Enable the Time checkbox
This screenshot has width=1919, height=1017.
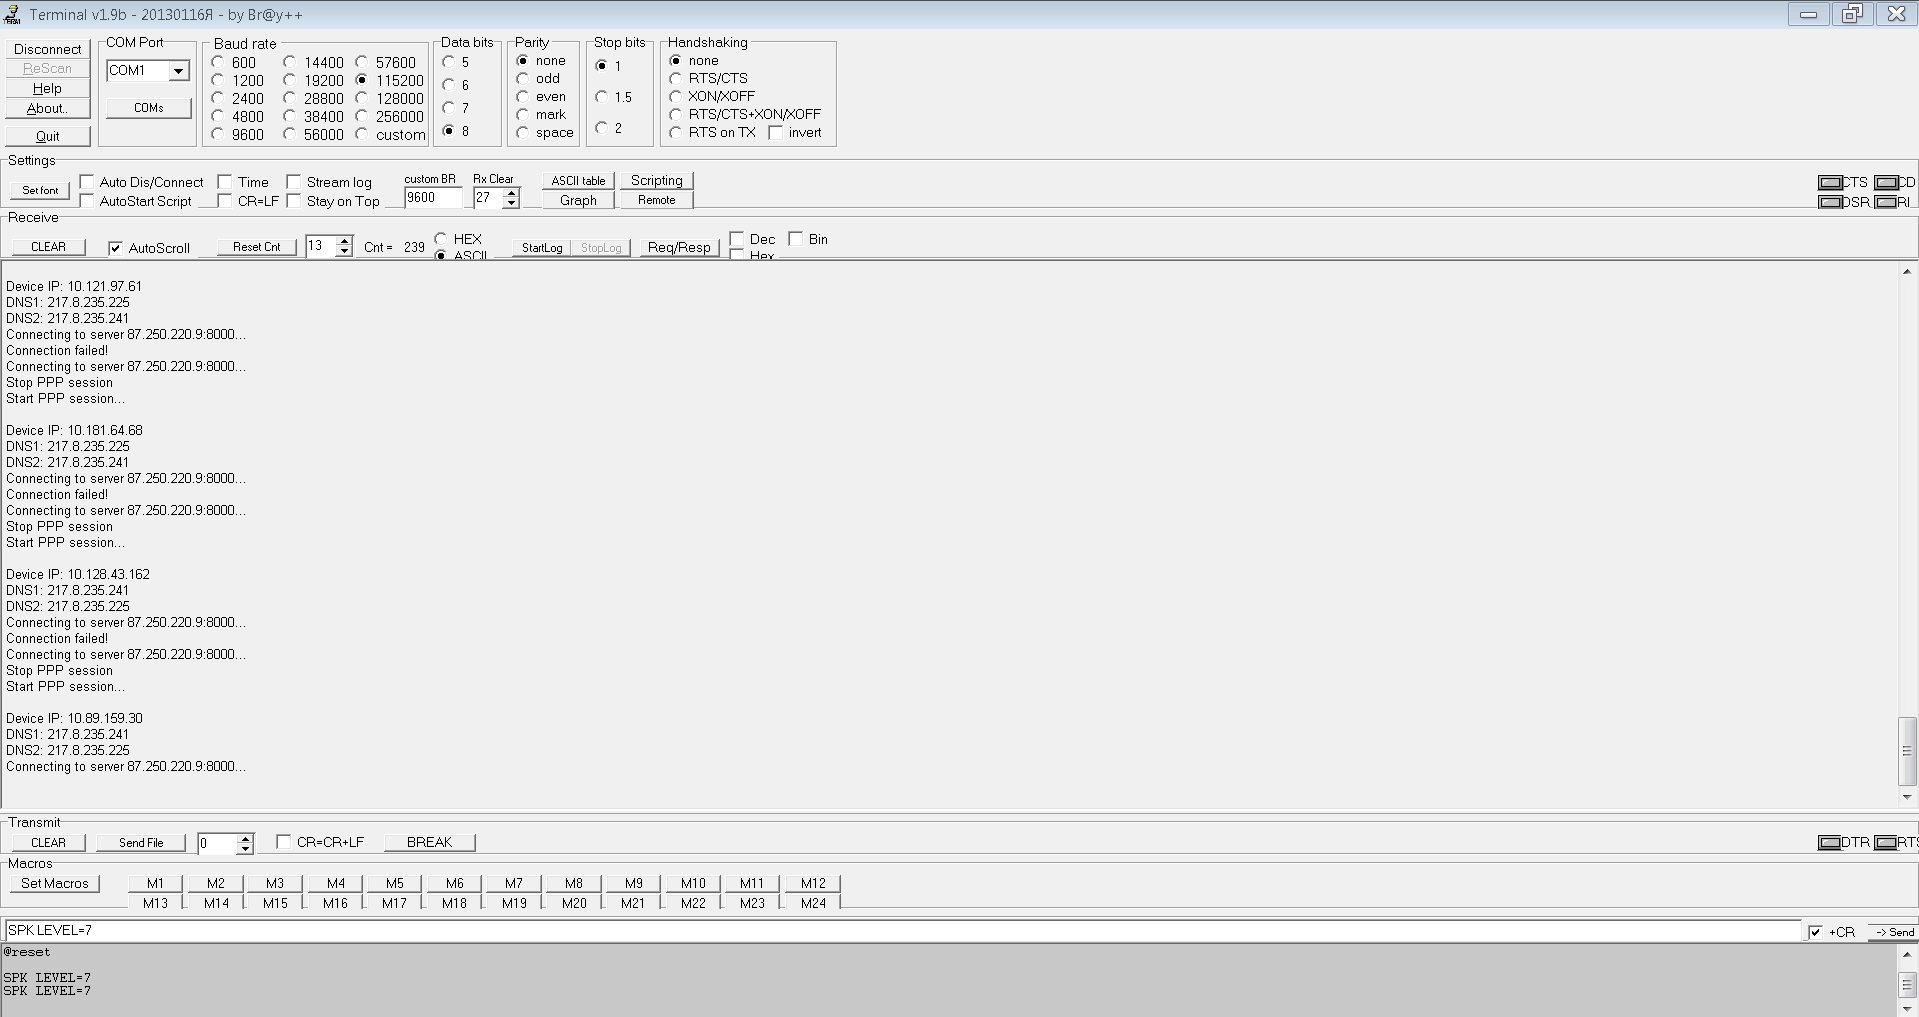[225, 182]
